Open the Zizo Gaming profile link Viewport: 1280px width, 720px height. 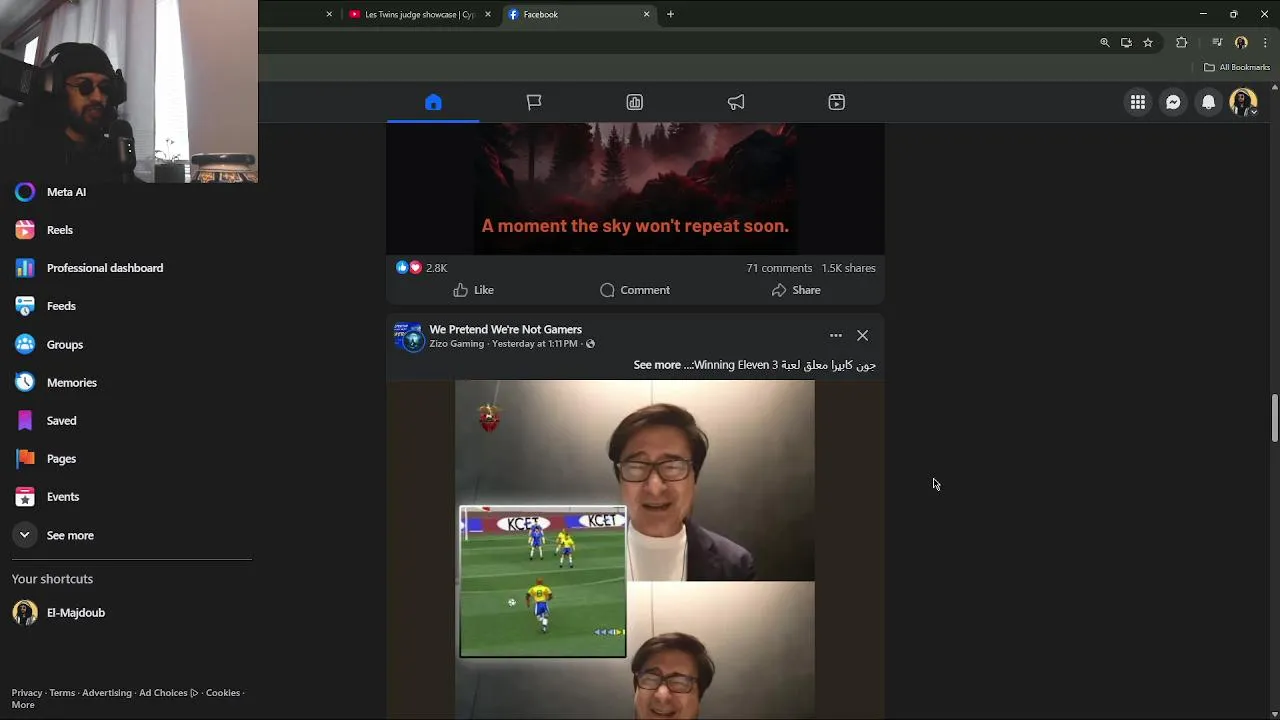pos(457,344)
